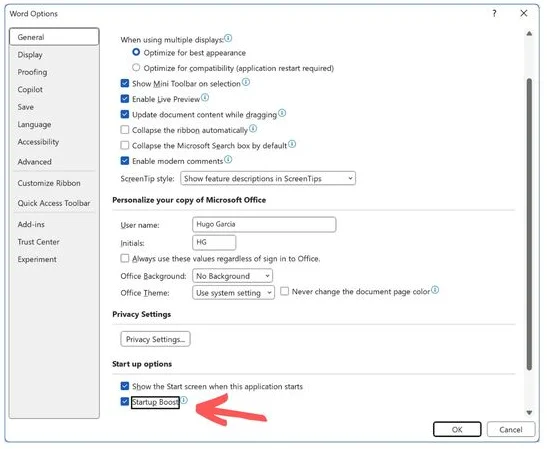Click info icon beside Startup Boost
The height and width of the screenshot is (449, 547).
184,400
